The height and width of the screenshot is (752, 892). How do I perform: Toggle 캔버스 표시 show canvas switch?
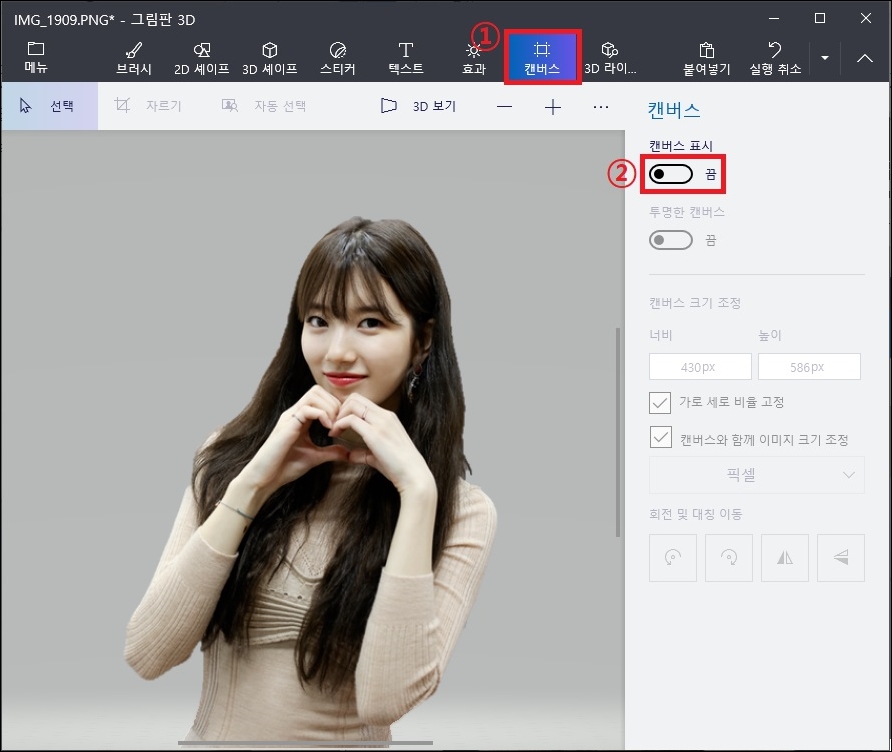click(x=671, y=174)
